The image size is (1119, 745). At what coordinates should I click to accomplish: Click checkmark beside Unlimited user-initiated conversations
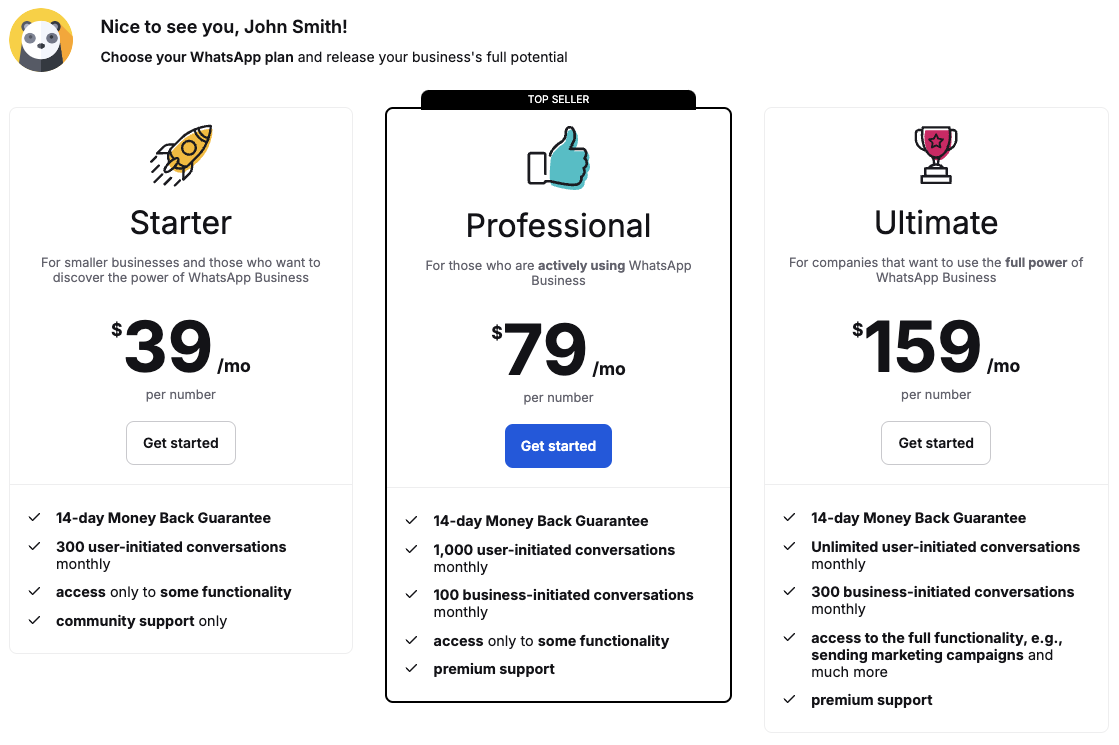click(790, 547)
